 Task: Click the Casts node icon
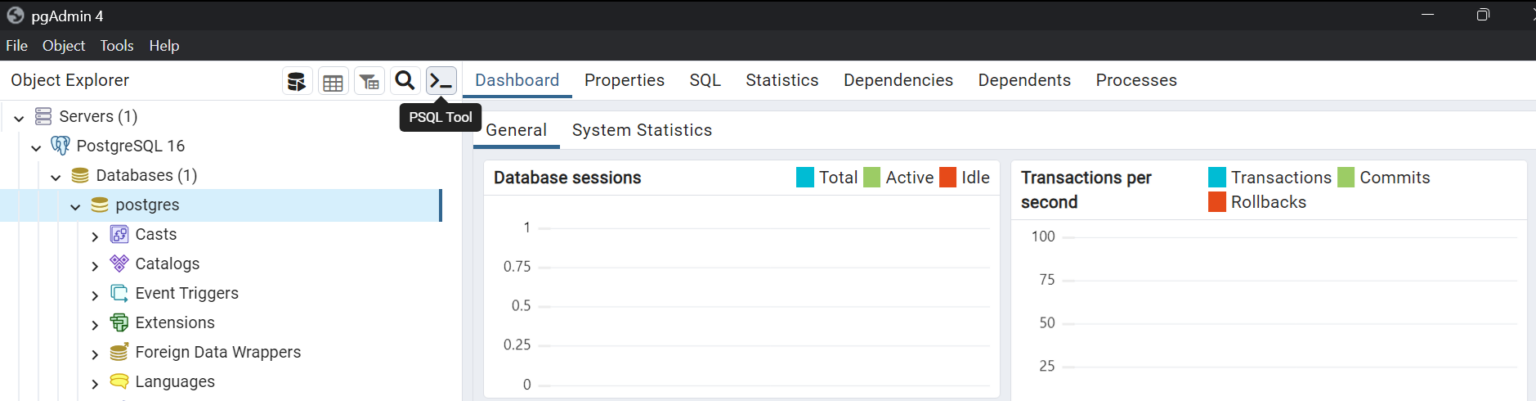pyautogui.click(x=119, y=234)
